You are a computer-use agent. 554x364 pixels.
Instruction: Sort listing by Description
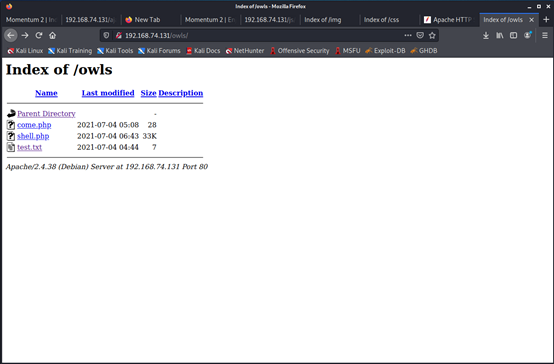point(181,93)
